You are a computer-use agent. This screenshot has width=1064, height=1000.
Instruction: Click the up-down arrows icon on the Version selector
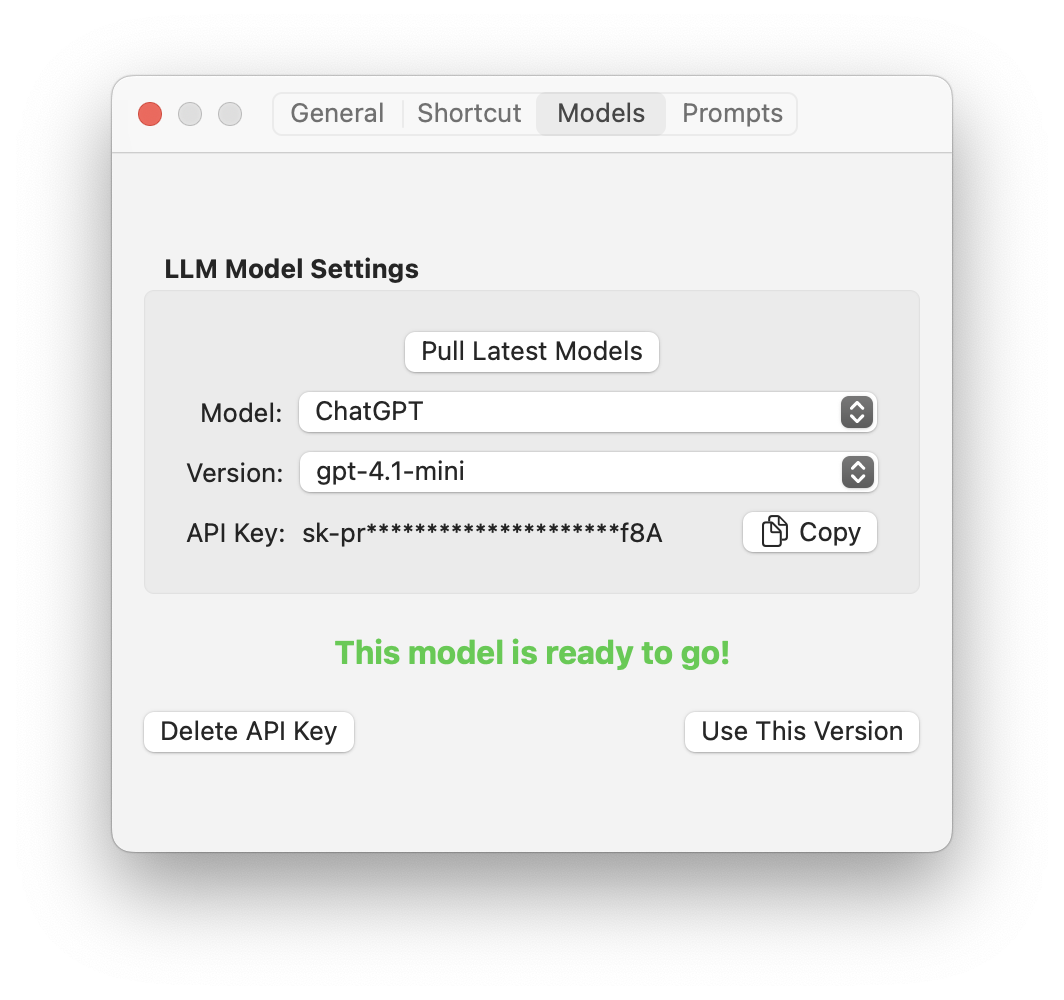[858, 472]
